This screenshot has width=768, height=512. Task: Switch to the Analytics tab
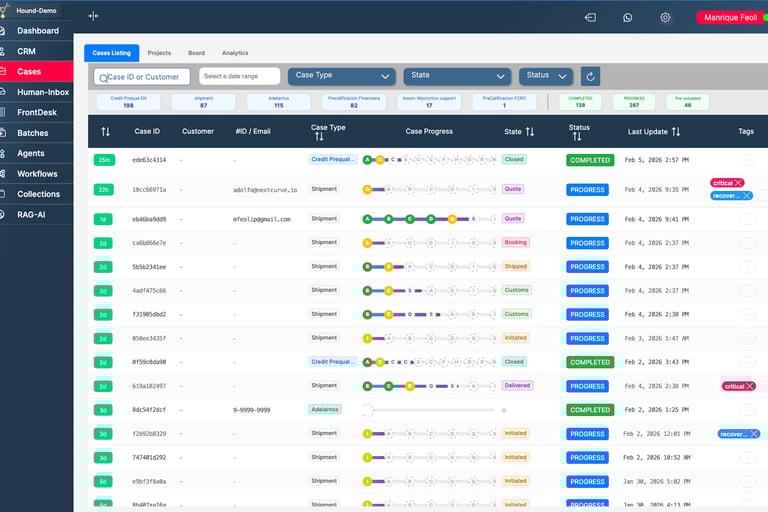click(235, 53)
